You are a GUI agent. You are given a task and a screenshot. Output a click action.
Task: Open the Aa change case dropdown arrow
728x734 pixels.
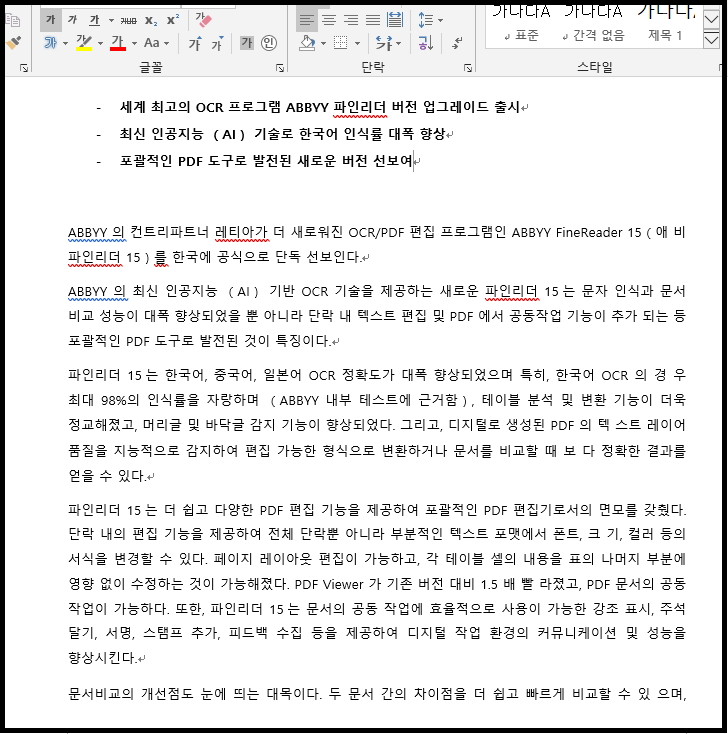point(166,44)
